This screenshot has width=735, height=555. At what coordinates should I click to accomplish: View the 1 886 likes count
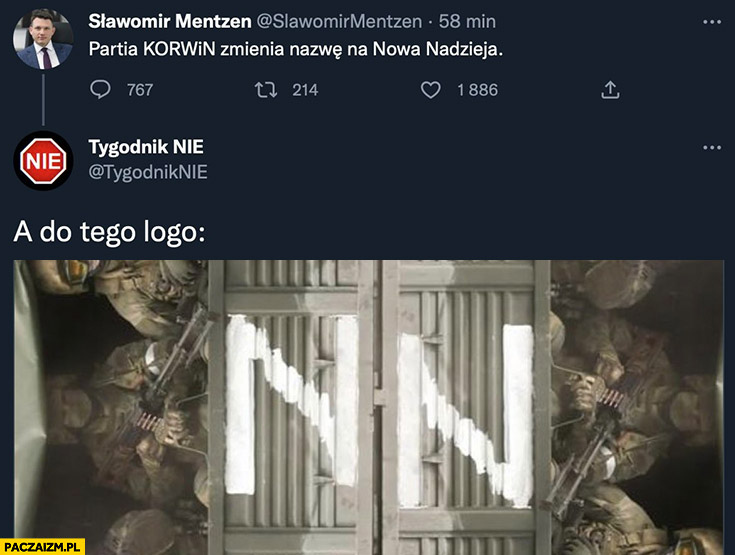coord(478,90)
